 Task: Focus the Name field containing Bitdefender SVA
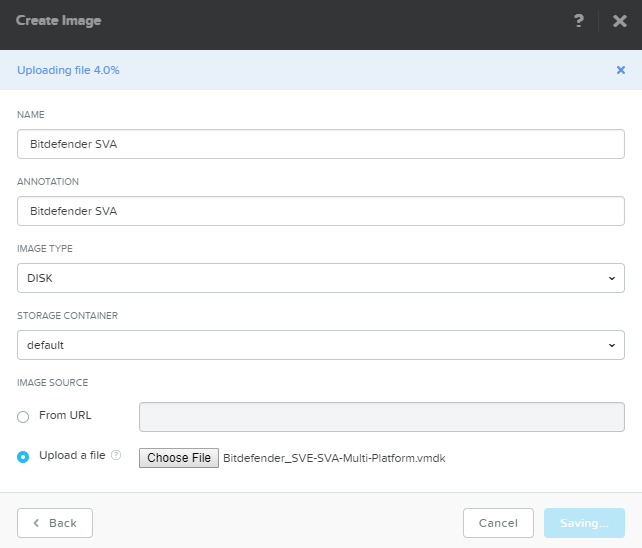tap(320, 144)
